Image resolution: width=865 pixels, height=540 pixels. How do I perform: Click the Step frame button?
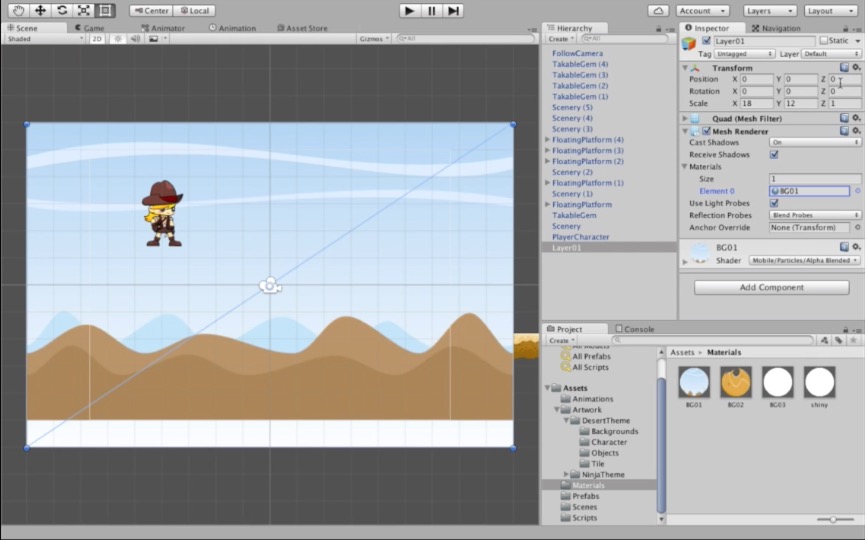click(x=454, y=10)
